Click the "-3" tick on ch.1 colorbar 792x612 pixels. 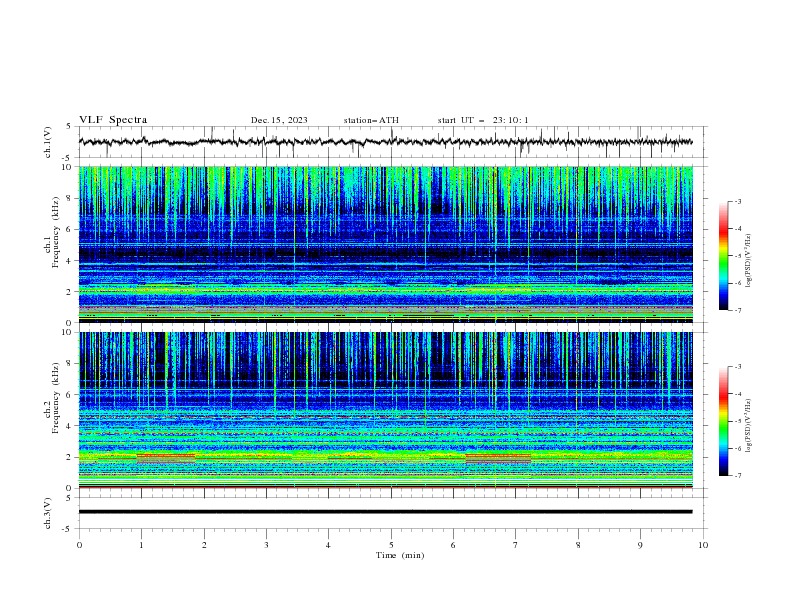[738, 201]
